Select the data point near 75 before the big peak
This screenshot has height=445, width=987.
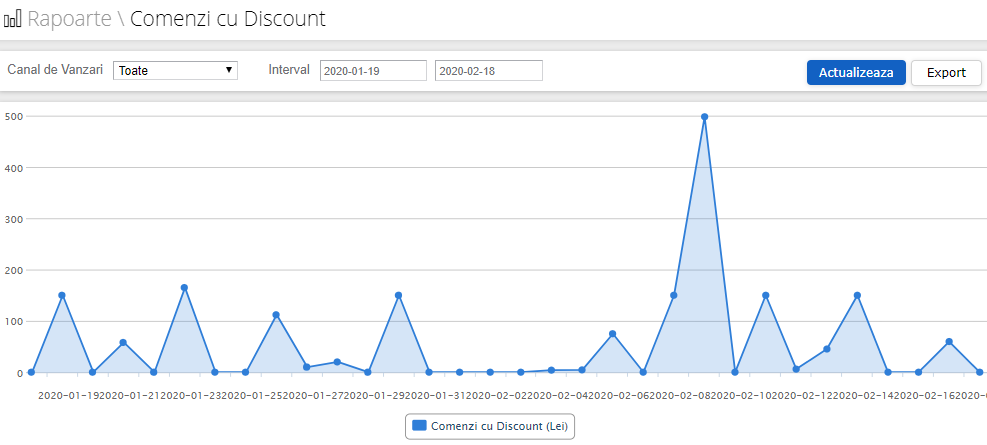click(612, 334)
